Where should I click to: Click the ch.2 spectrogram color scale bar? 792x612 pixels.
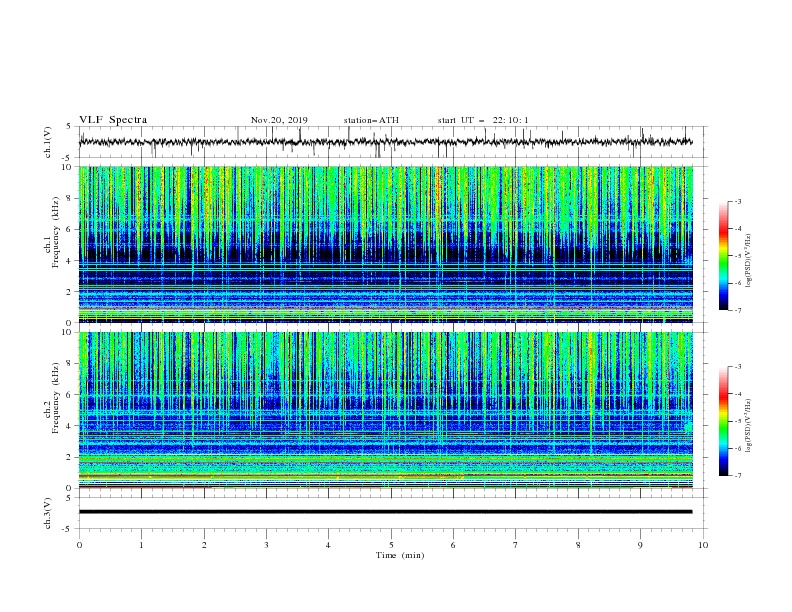point(724,421)
